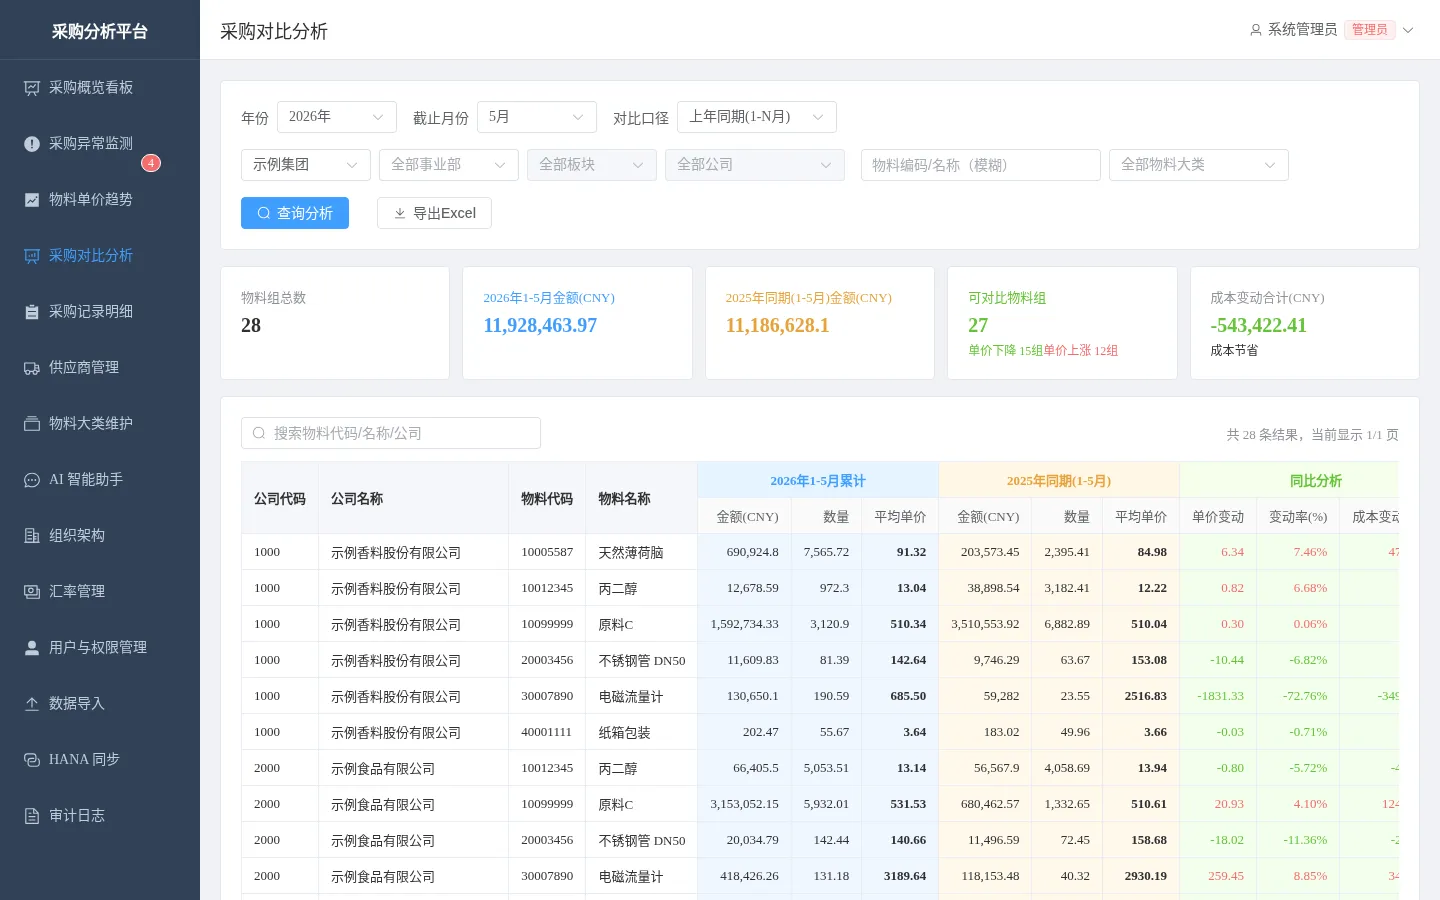
Task: Click the user avatar icon beside 系统管理员
Action: 1256,30
